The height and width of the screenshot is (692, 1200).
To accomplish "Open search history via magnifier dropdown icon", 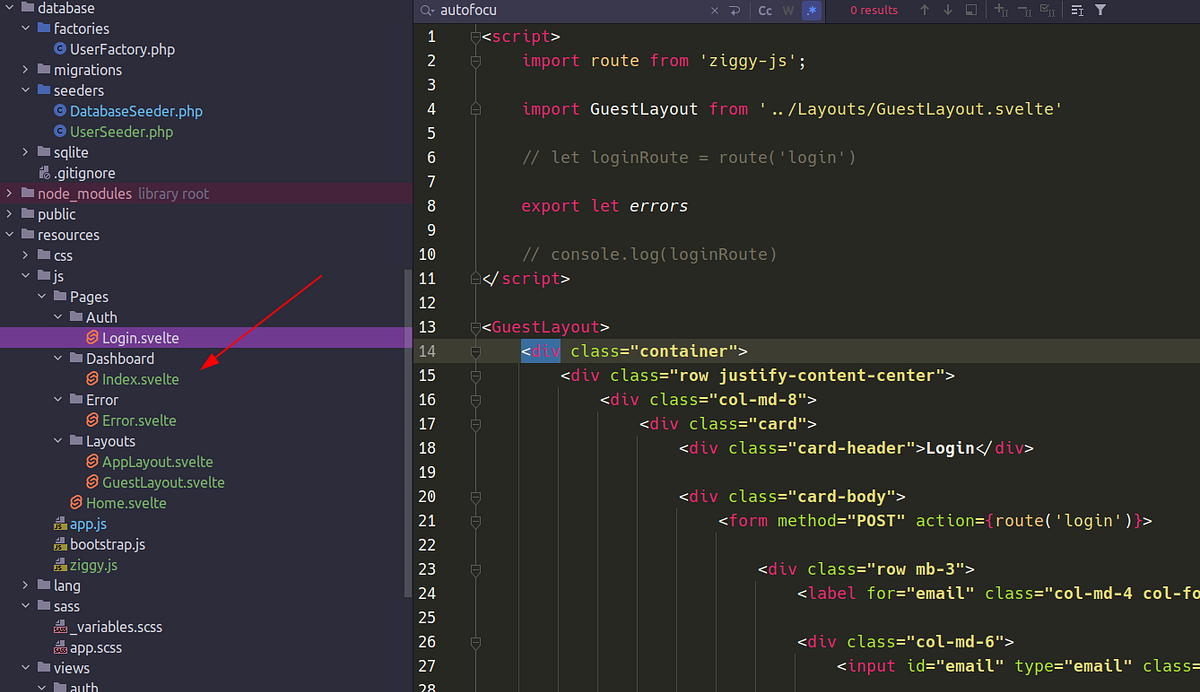I will point(430,11).
